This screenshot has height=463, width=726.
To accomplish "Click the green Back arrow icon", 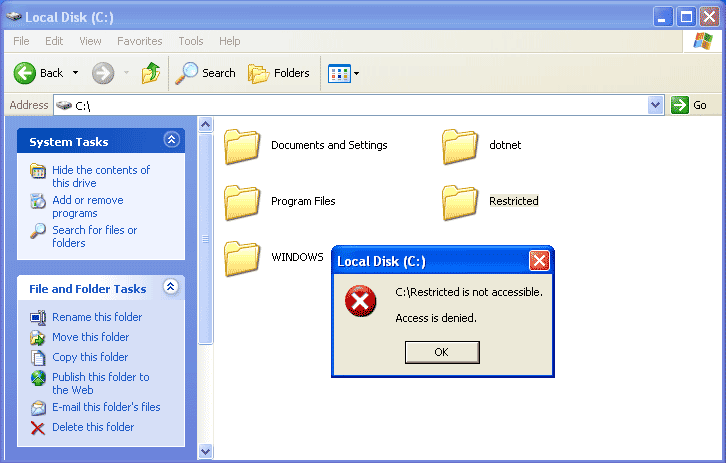I will [x=24, y=73].
